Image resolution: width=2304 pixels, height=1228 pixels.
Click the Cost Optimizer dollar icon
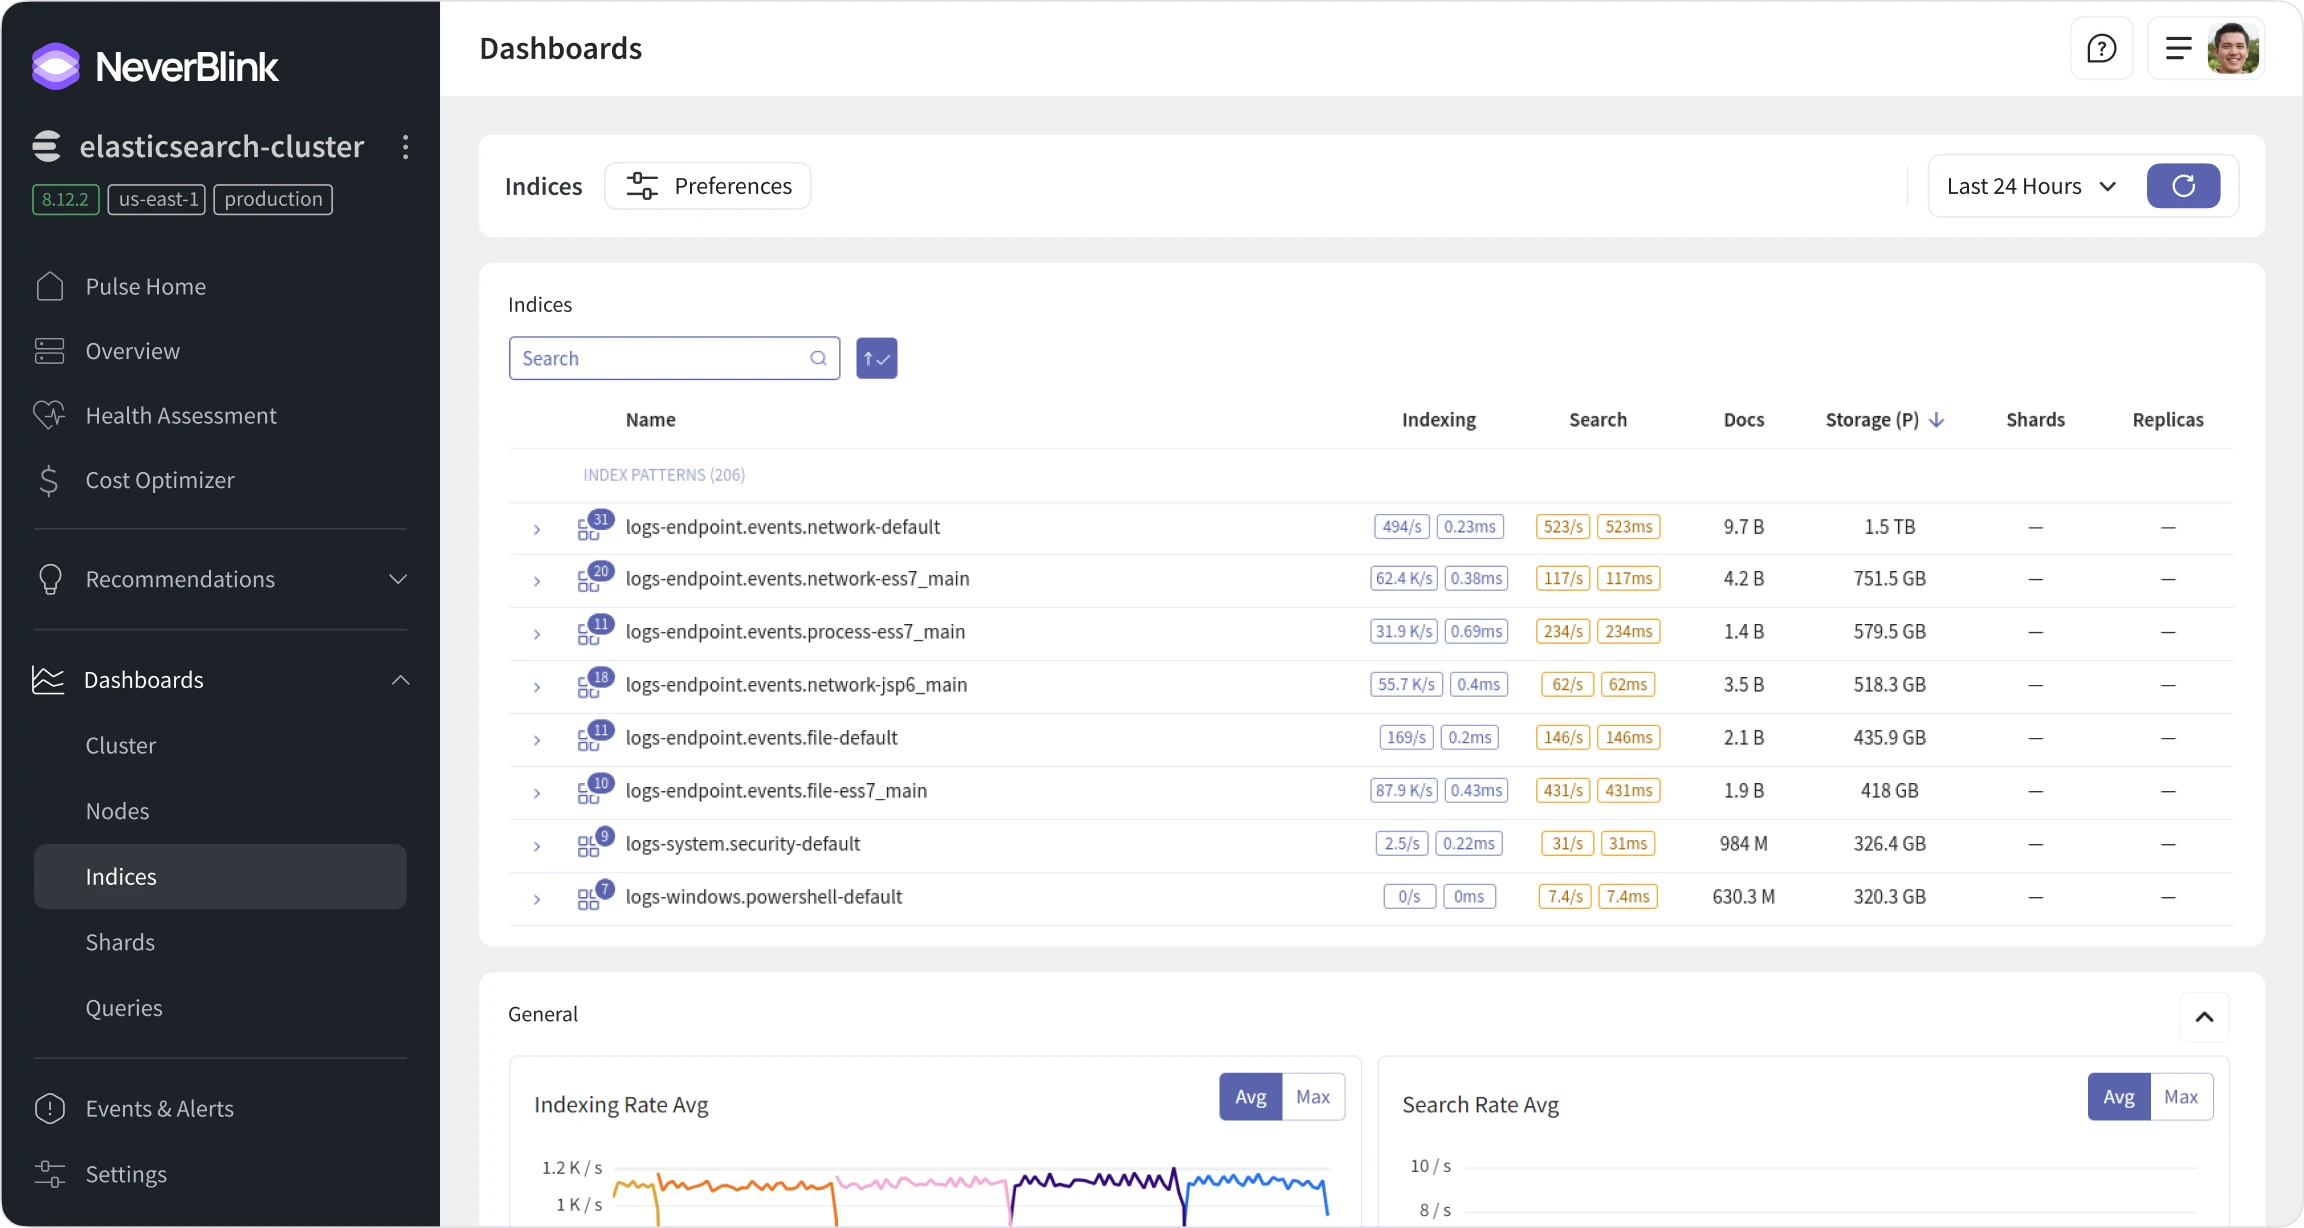coord(49,480)
